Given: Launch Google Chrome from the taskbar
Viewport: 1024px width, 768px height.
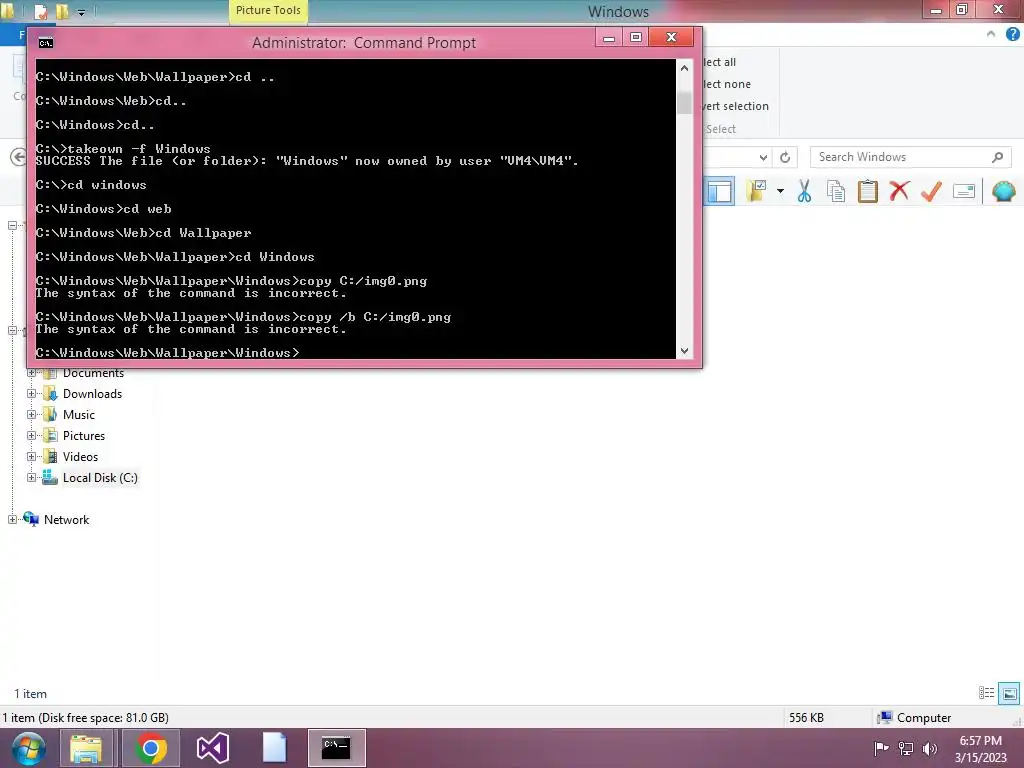Looking at the screenshot, I should (150, 748).
